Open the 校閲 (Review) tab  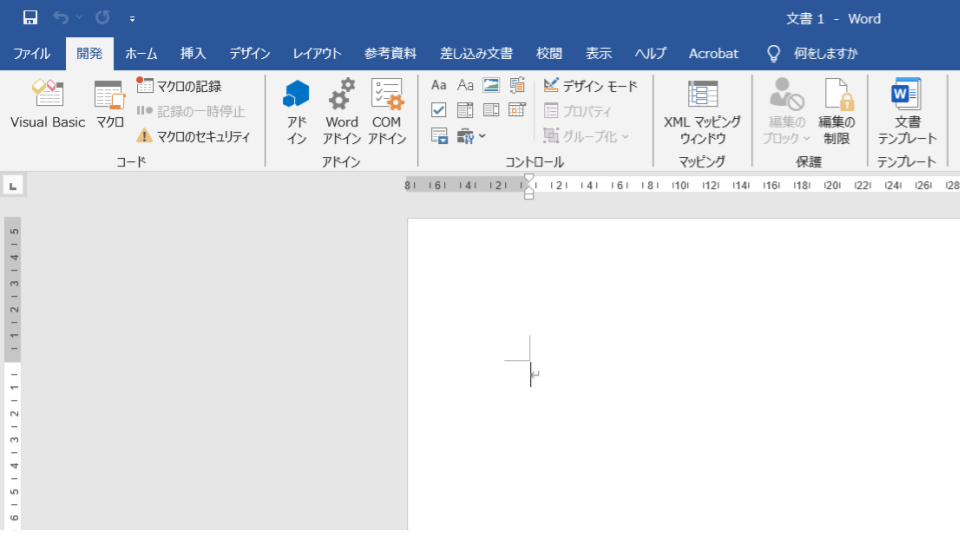click(x=549, y=54)
